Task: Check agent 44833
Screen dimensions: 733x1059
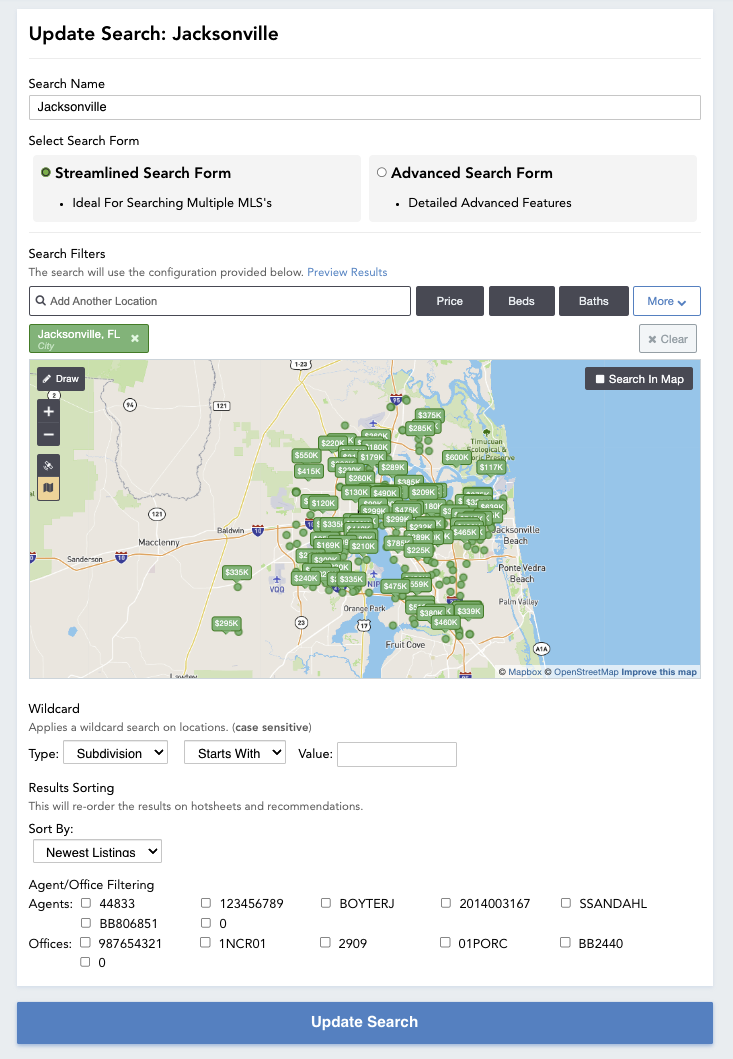Action: pos(86,903)
